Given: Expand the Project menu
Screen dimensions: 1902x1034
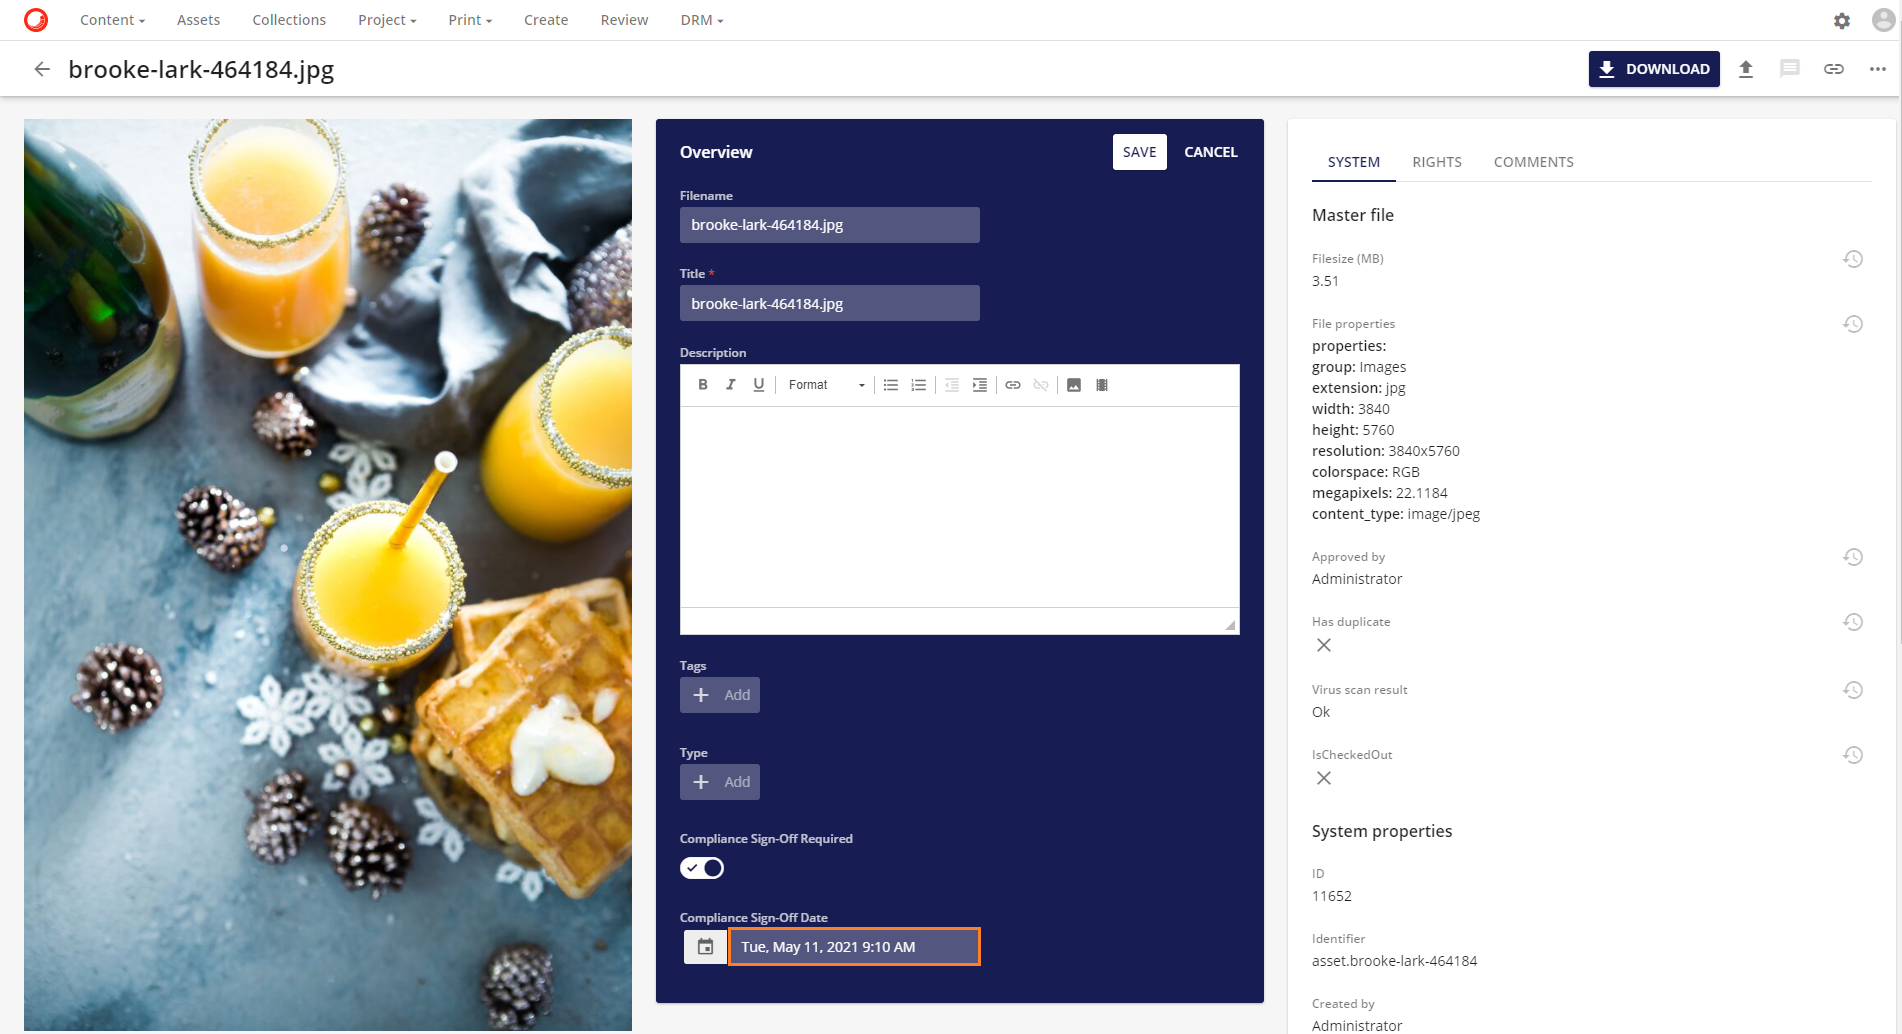Looking at the screenshot, I should [387, 20].
